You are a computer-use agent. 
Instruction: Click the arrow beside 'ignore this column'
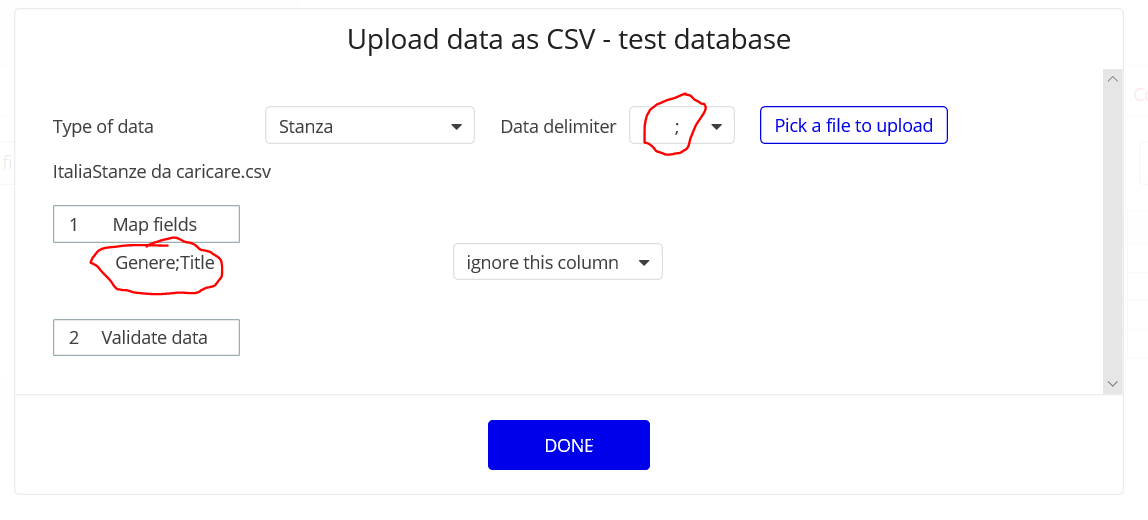(x=644, y=263)
